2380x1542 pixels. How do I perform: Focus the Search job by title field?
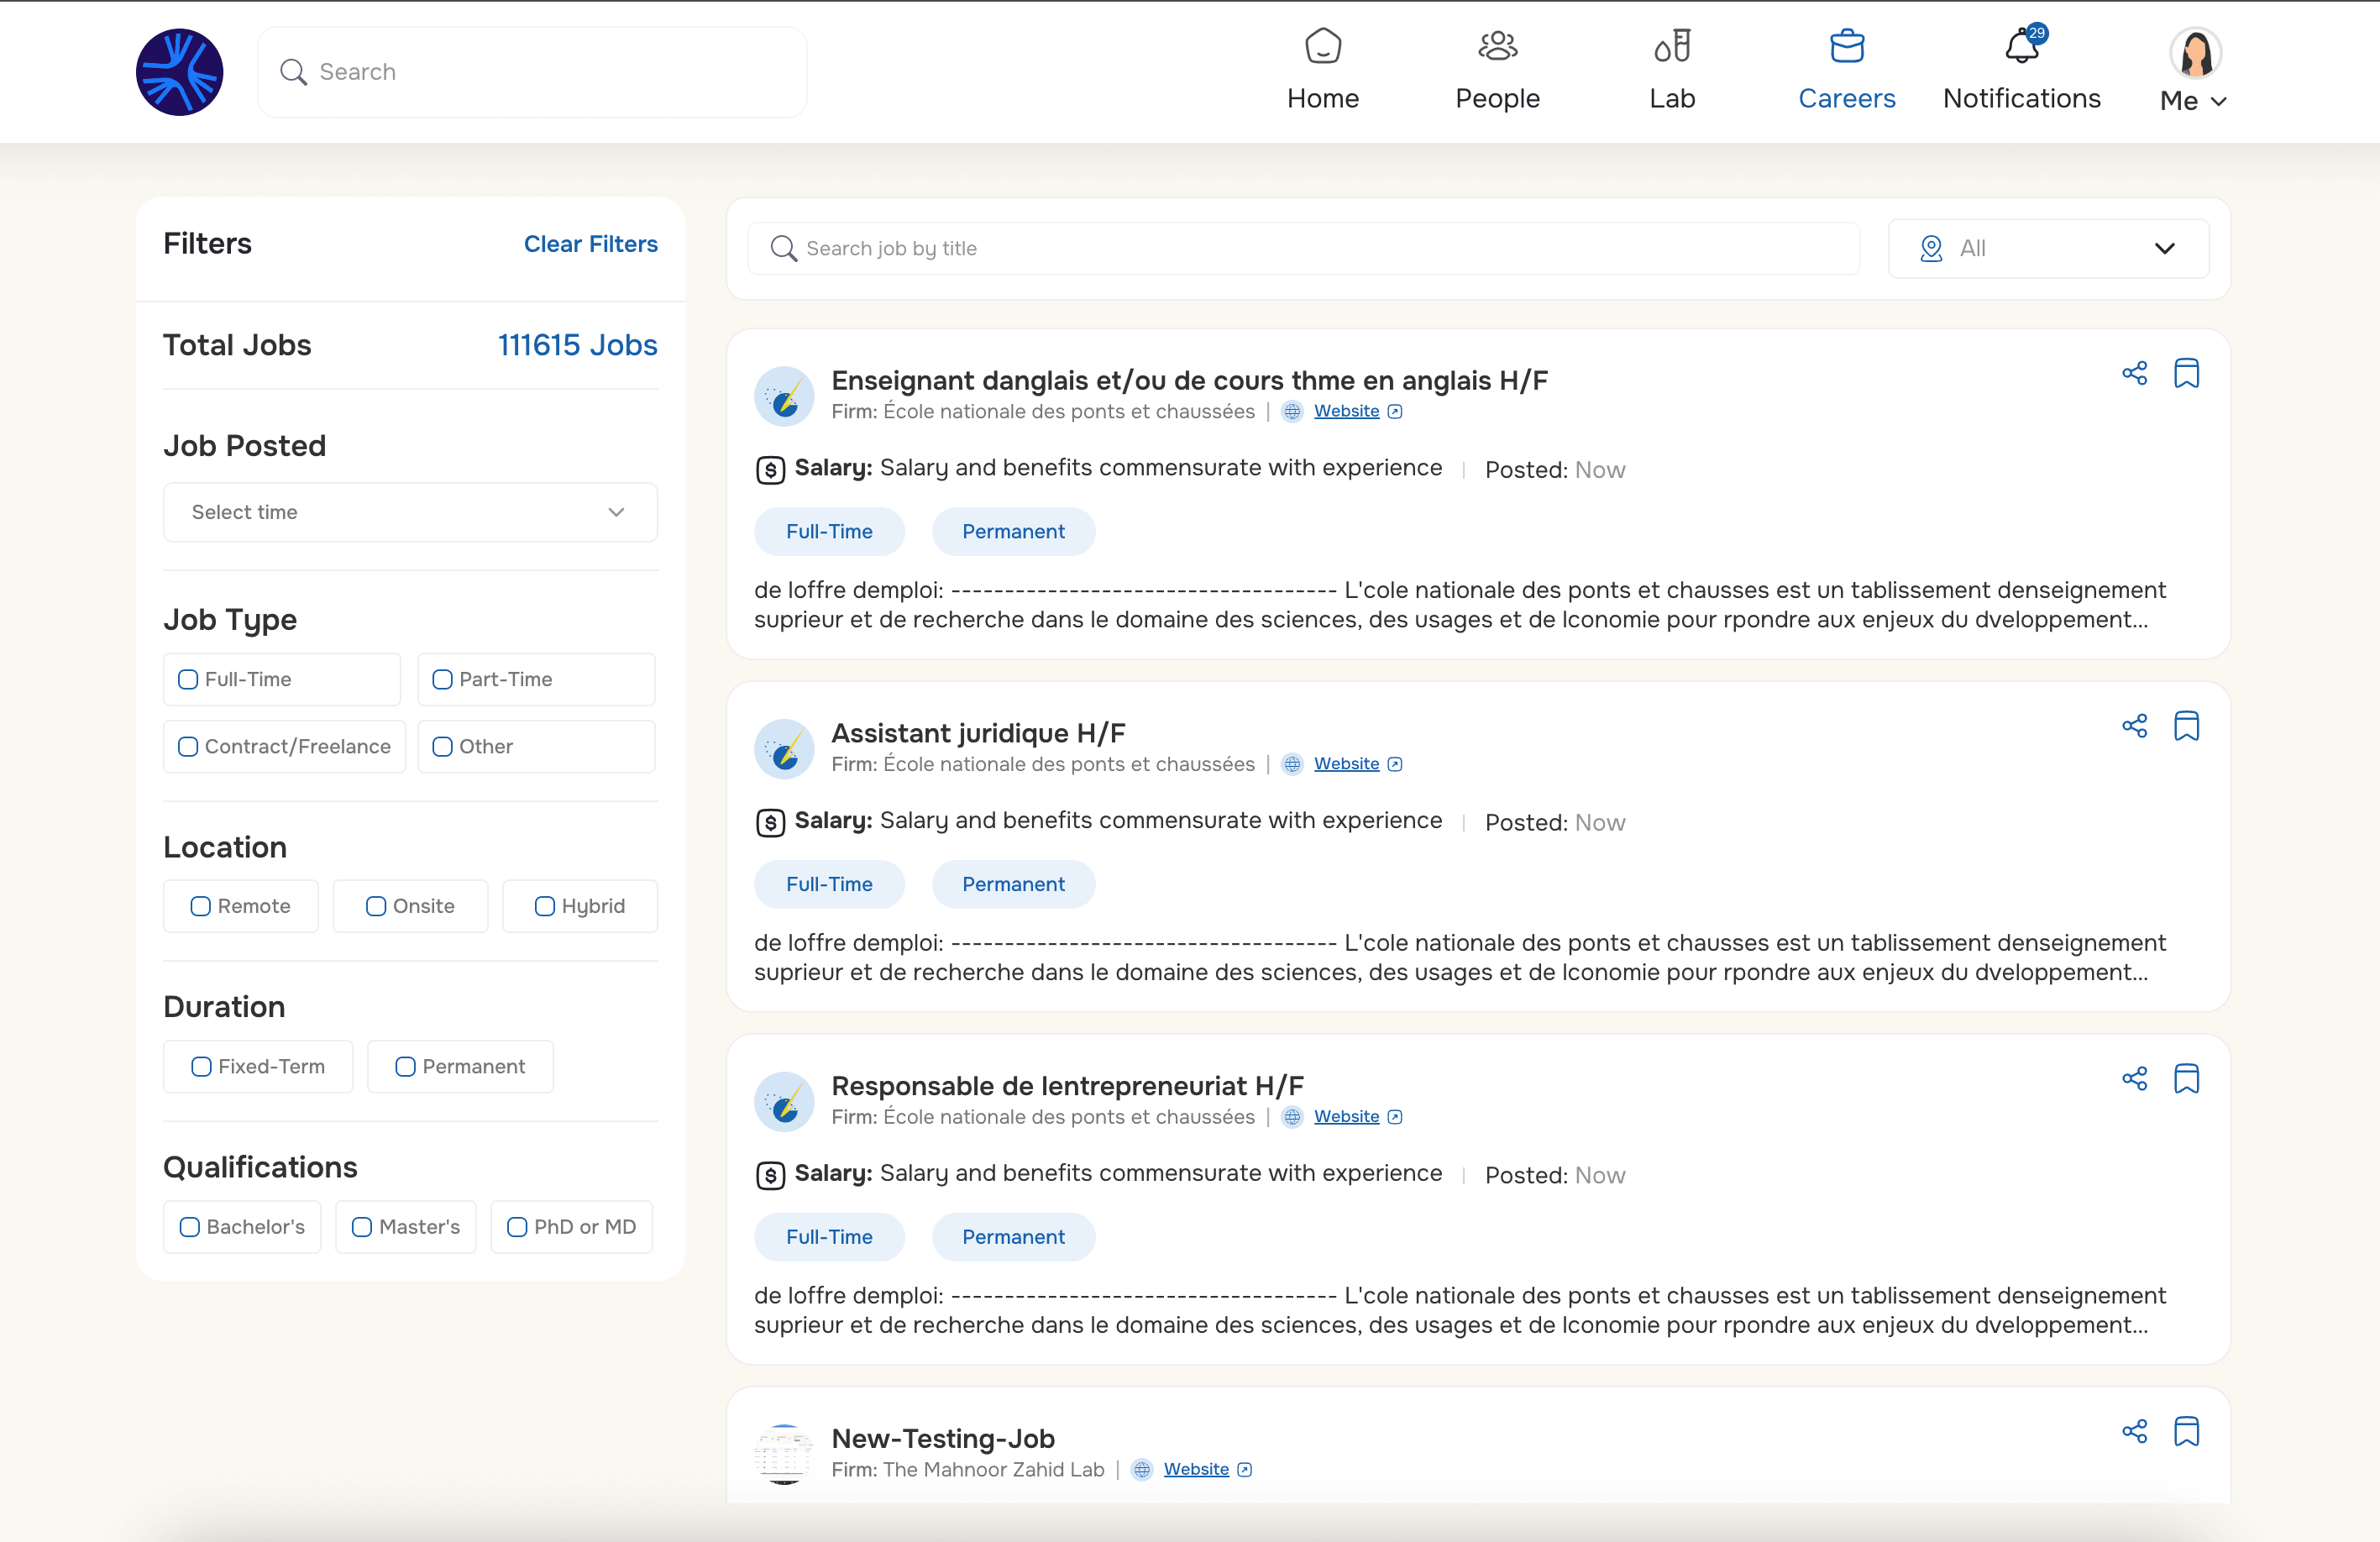pyautogui.click(x=1303, y=248)
